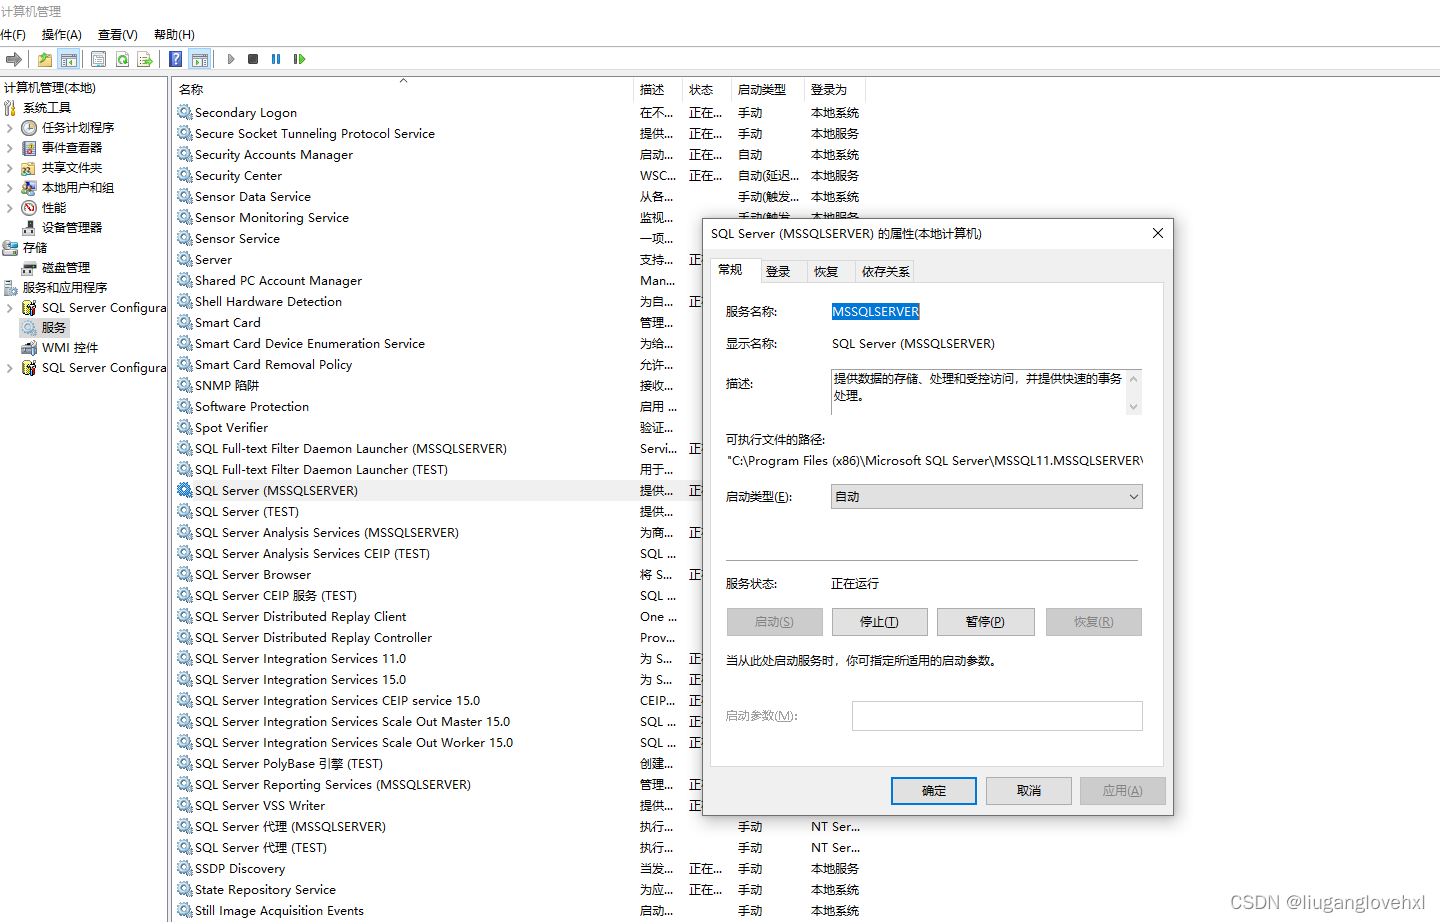Click the pause service toolbar icon
The image size is (1440, 922).
(x=276, y=59)
